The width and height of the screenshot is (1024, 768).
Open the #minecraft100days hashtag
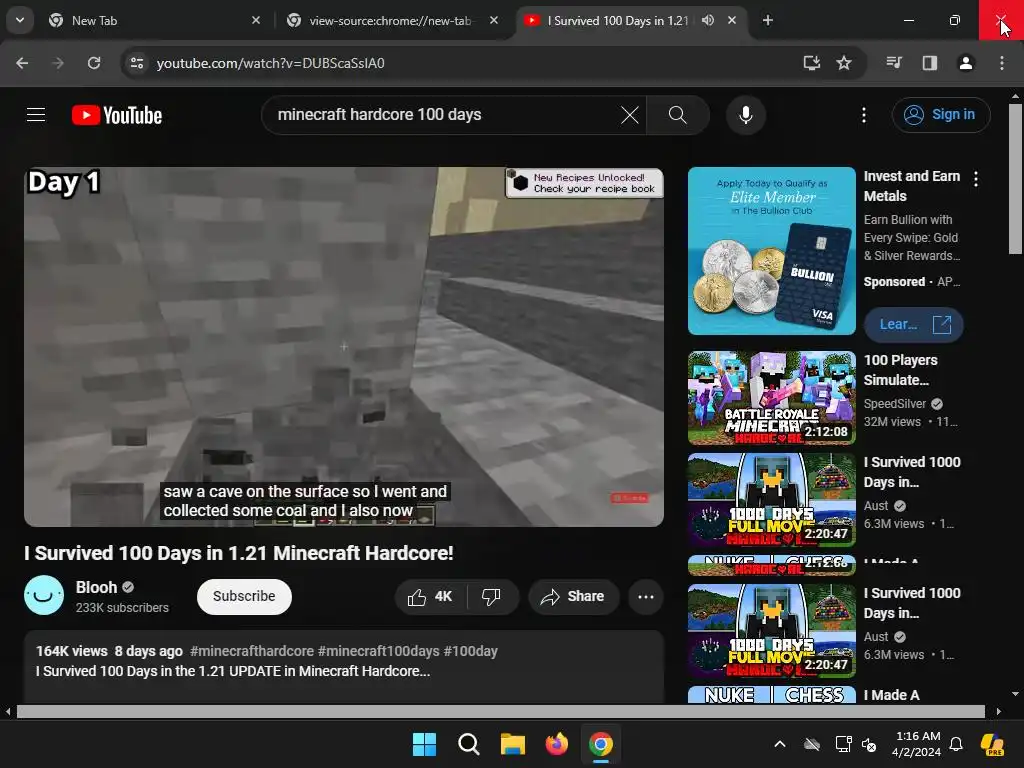tap(378, 651)
